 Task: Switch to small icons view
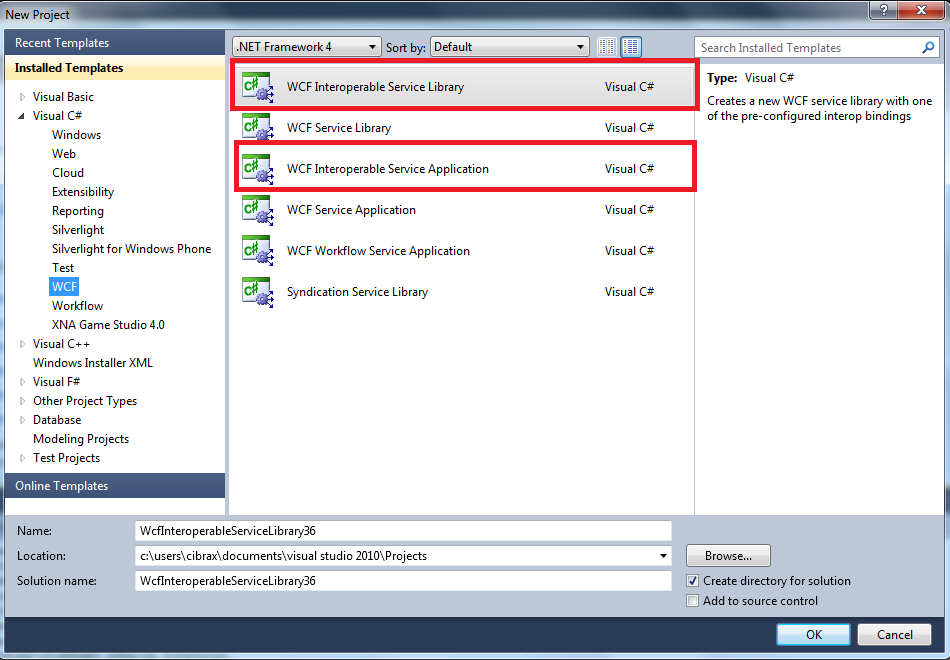606,47
